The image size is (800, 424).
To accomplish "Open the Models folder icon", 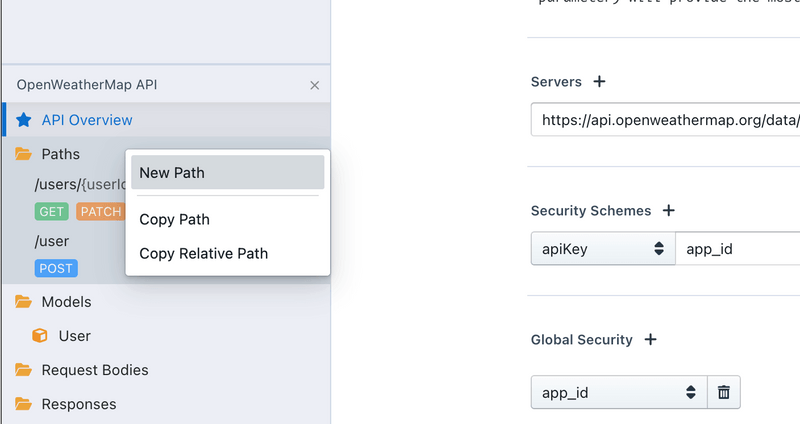I will tap(24, 302).
